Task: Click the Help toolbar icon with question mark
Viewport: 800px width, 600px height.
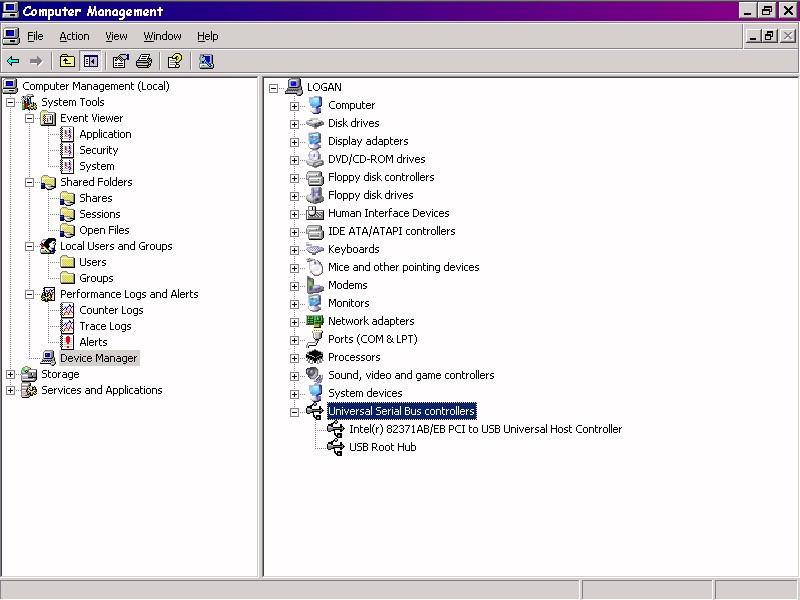Action: point(174,61)
